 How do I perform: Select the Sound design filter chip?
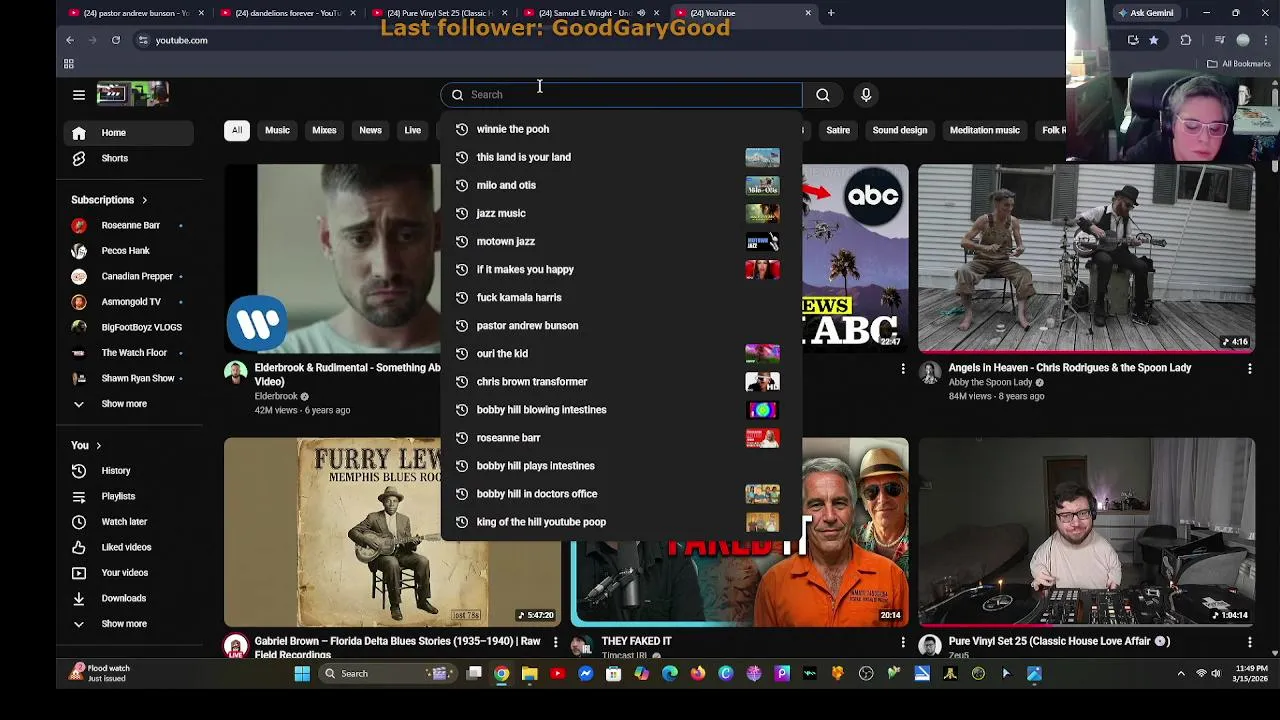900,130
